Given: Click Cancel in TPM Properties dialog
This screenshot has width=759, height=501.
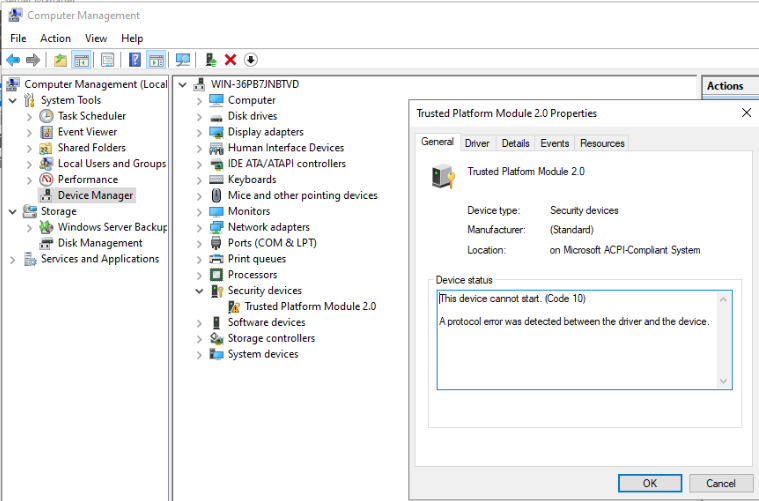Looking at the screenshot, I should [x=720, y=483].
